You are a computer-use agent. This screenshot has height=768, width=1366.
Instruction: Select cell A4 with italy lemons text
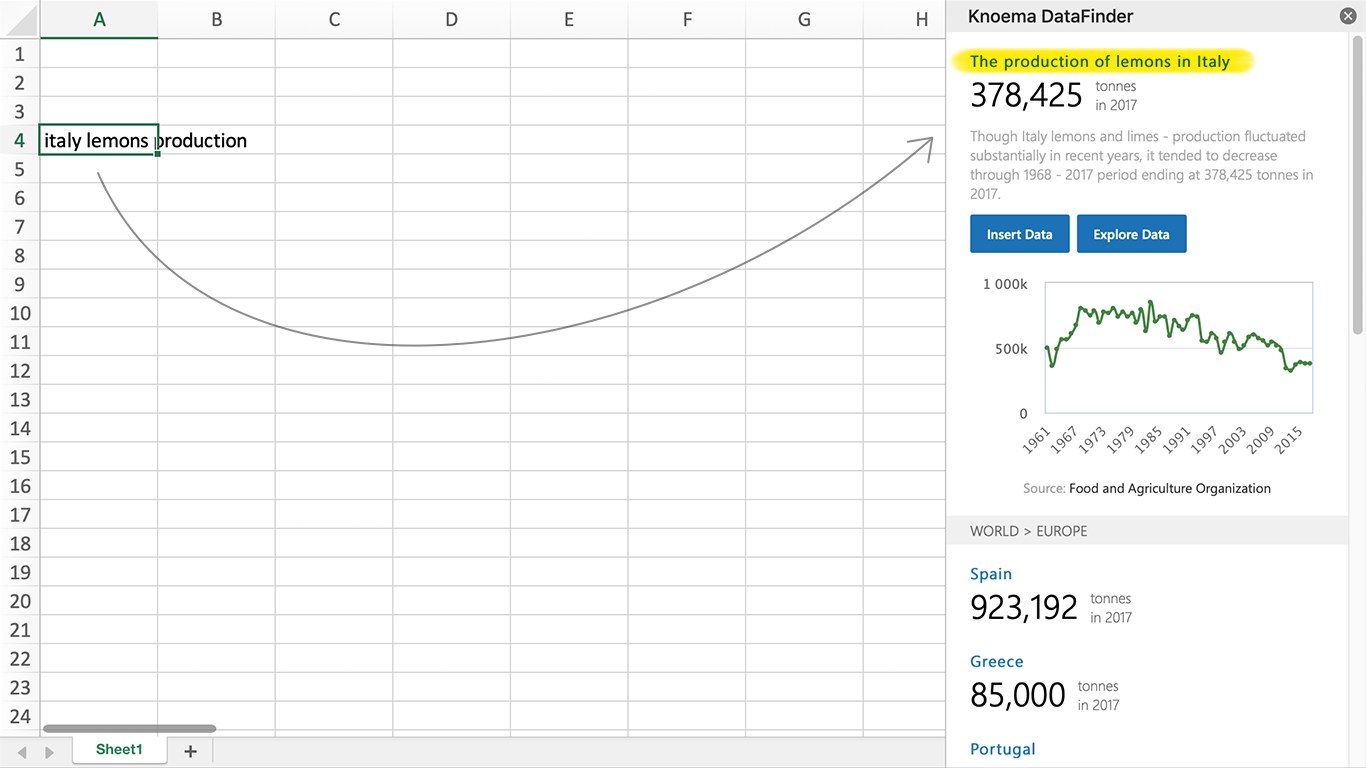99,140
